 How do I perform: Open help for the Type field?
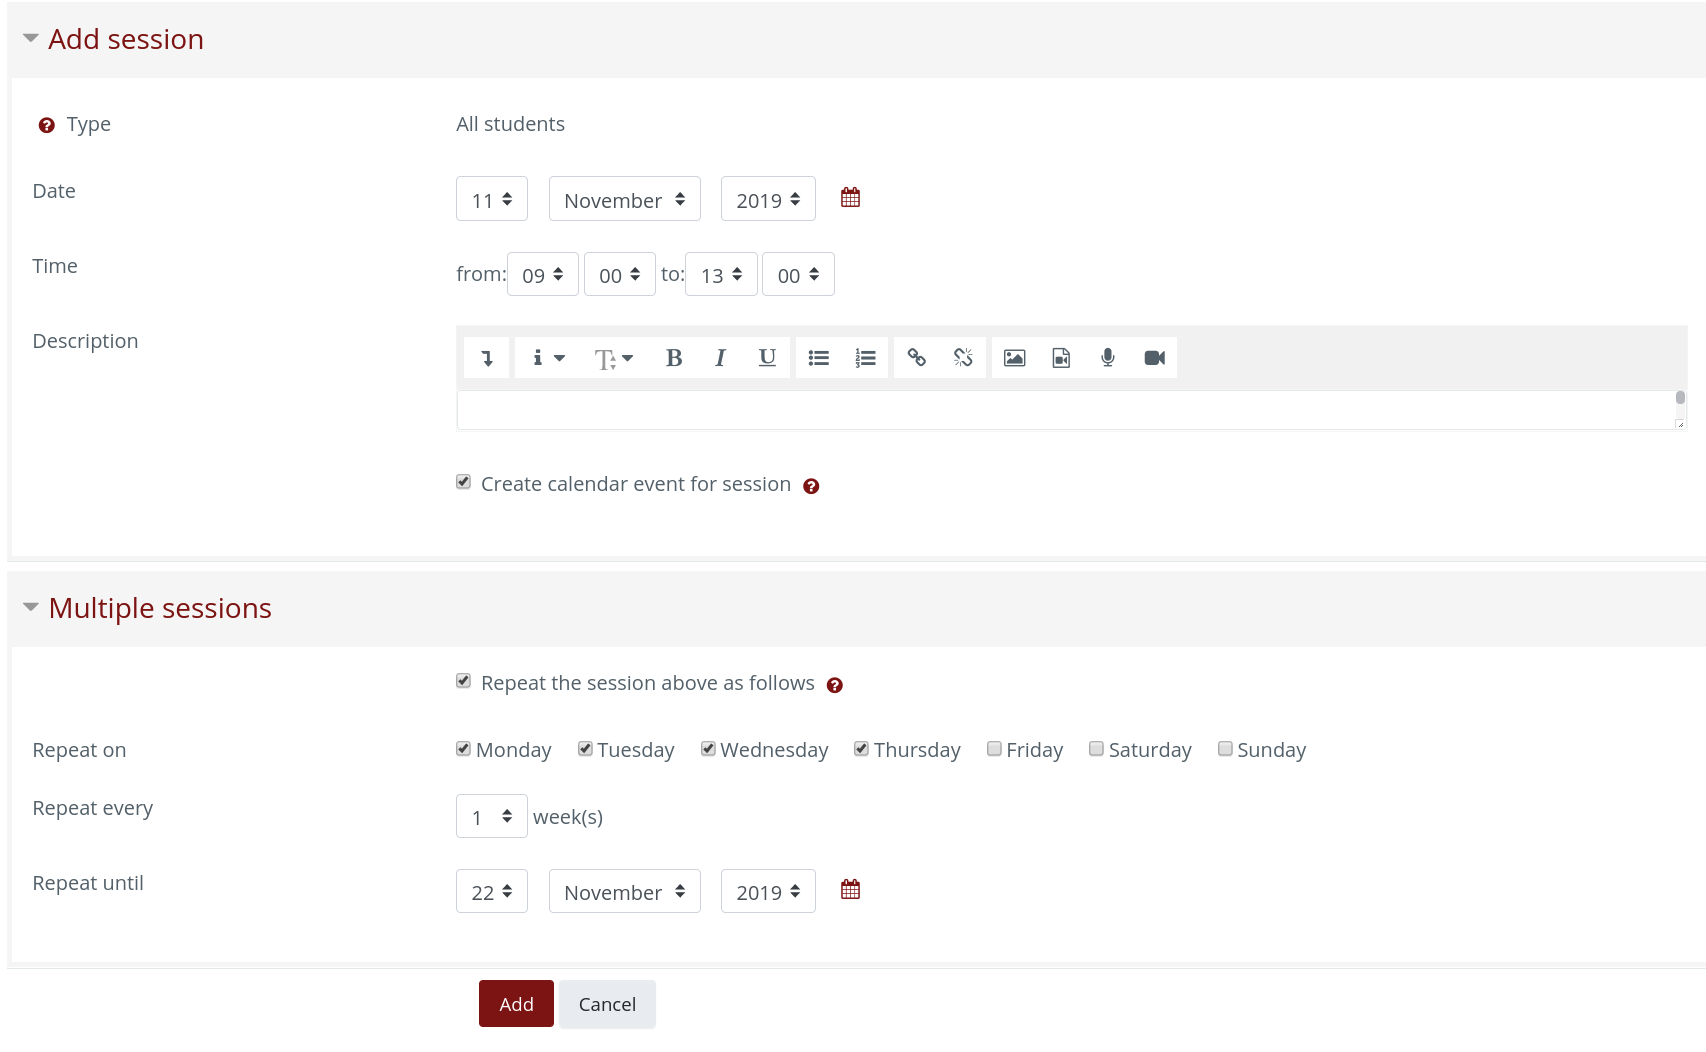46,125
